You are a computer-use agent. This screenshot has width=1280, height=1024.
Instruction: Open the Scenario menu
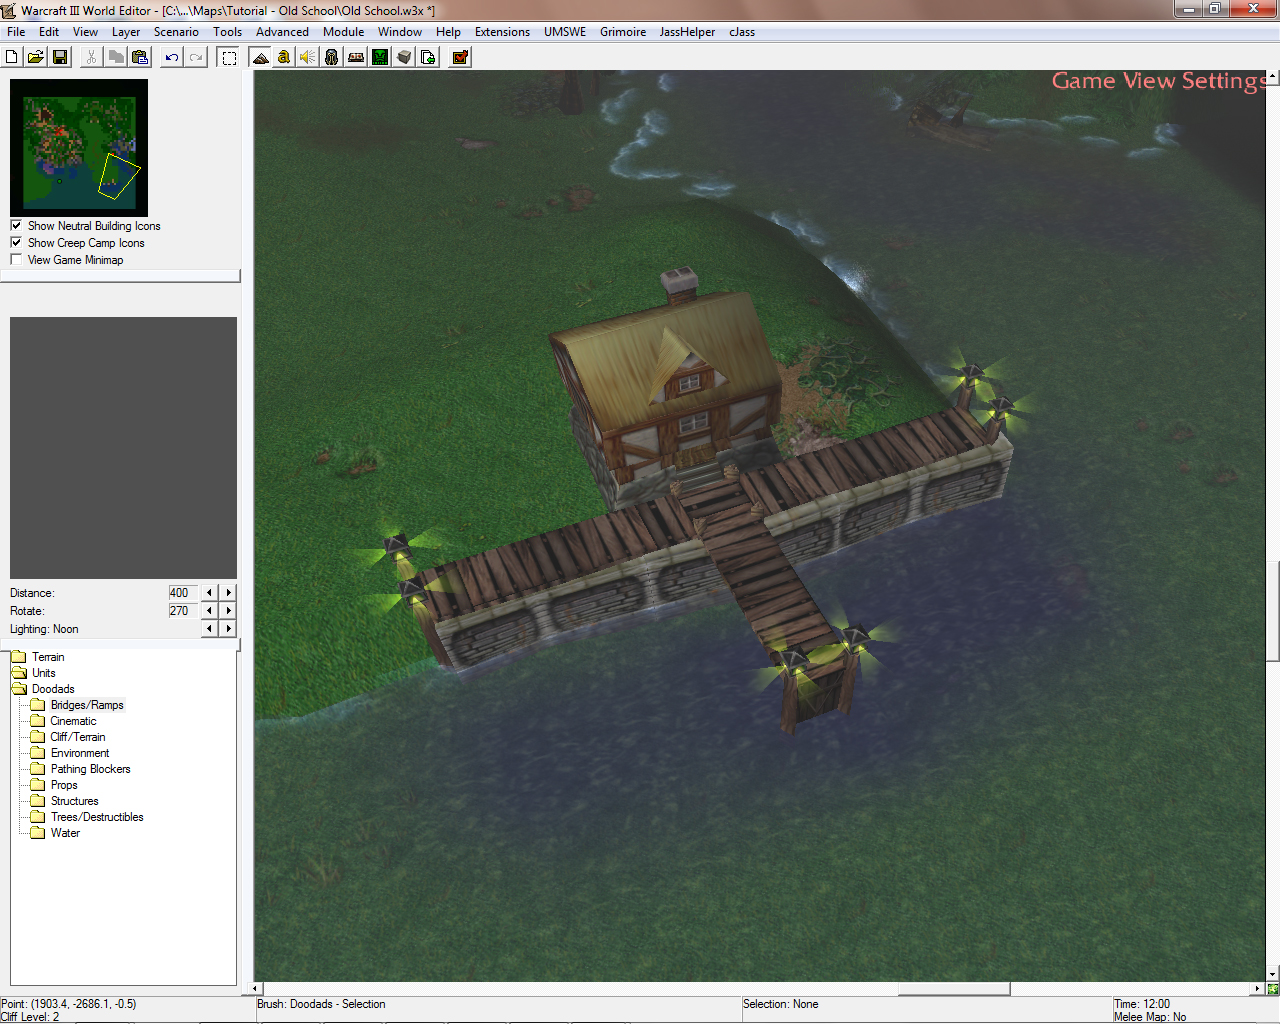(x=176, y=32)
